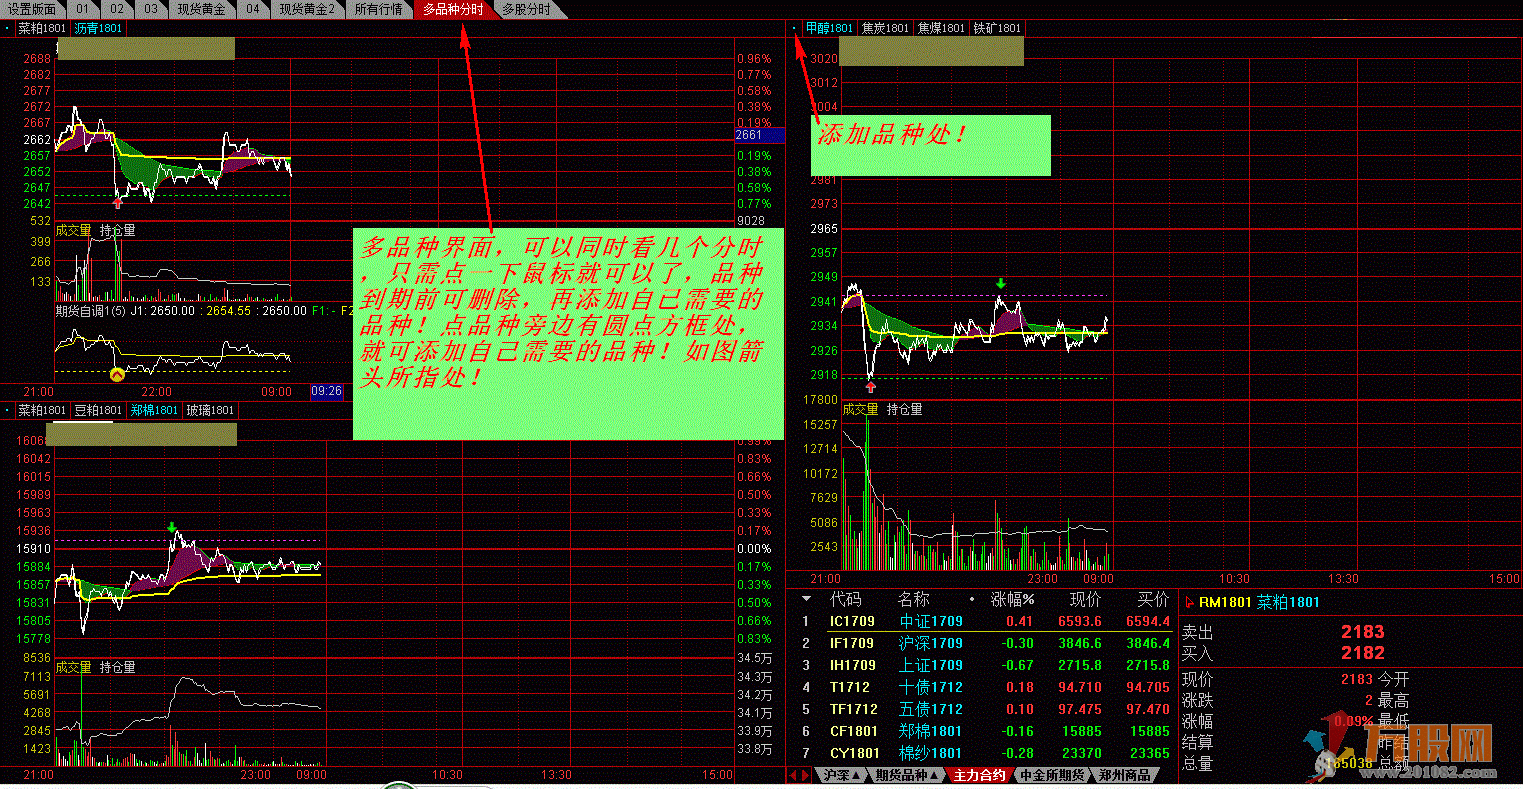This screenshot has height=789, width=1523.
Task: Switch to the 03 layout tab
Action: click(150, 9)
